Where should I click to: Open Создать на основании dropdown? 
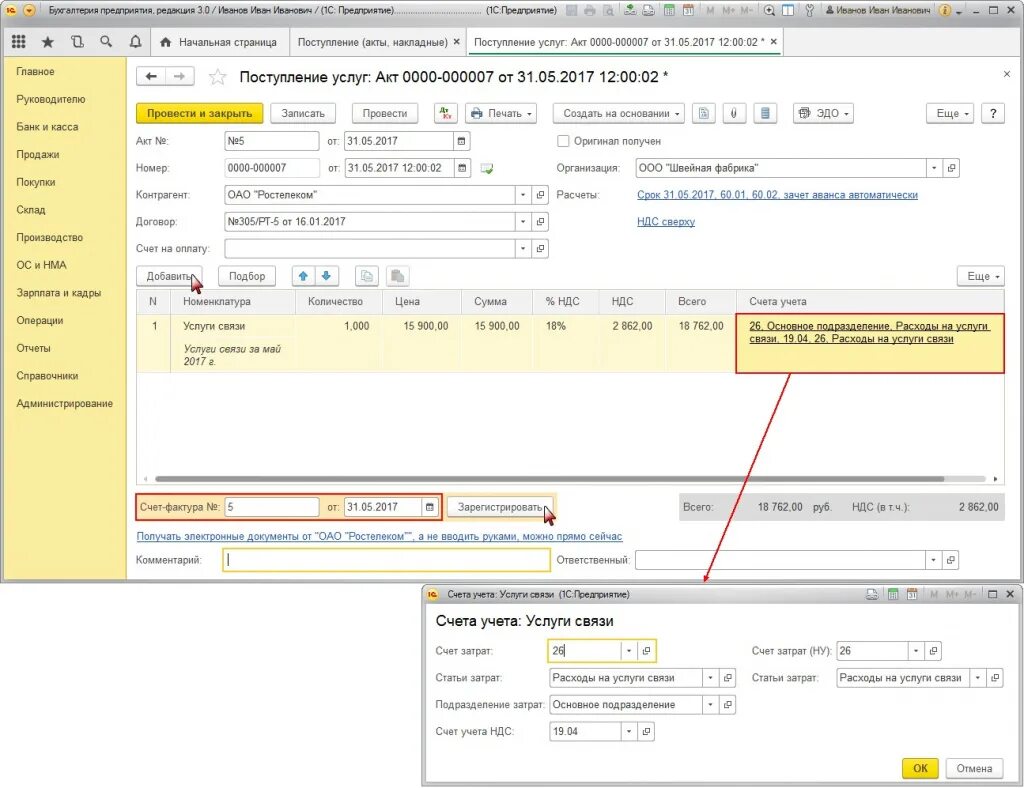click(x=619, y=113)
